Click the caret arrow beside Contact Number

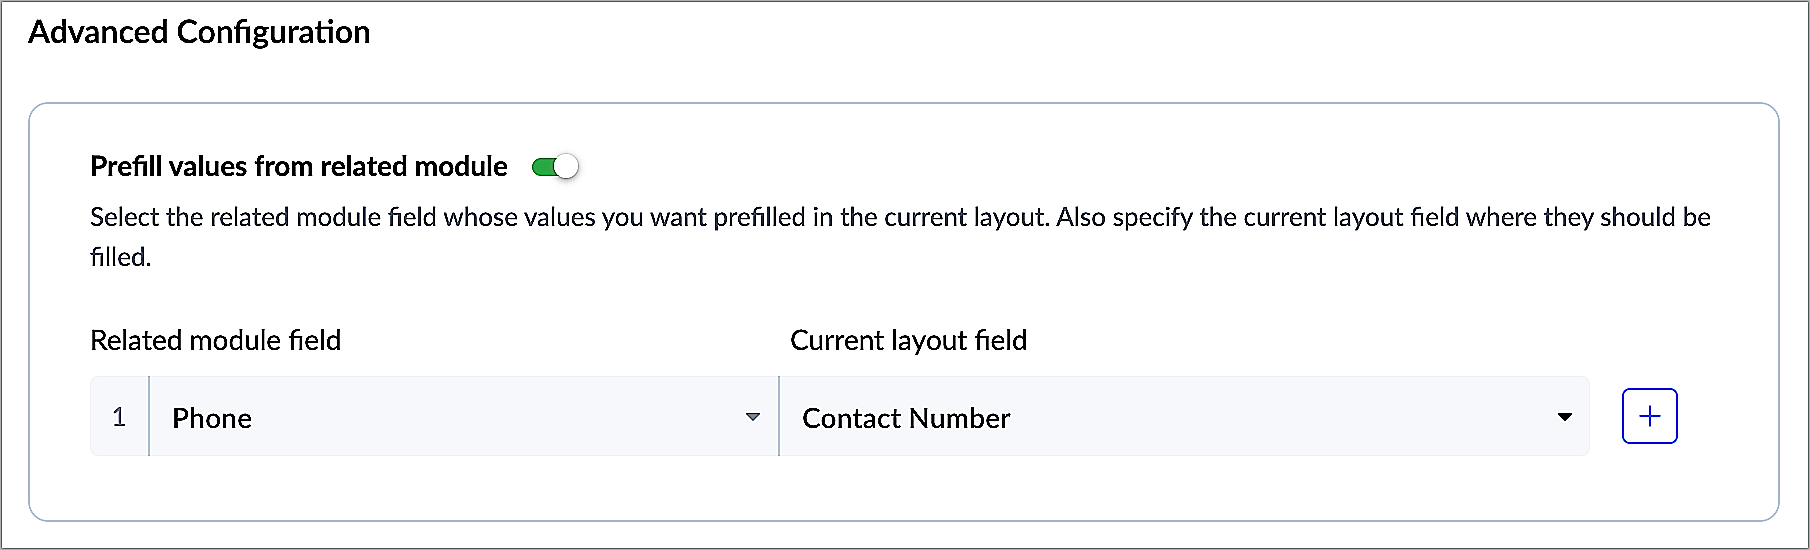(x=1565, y=417)
